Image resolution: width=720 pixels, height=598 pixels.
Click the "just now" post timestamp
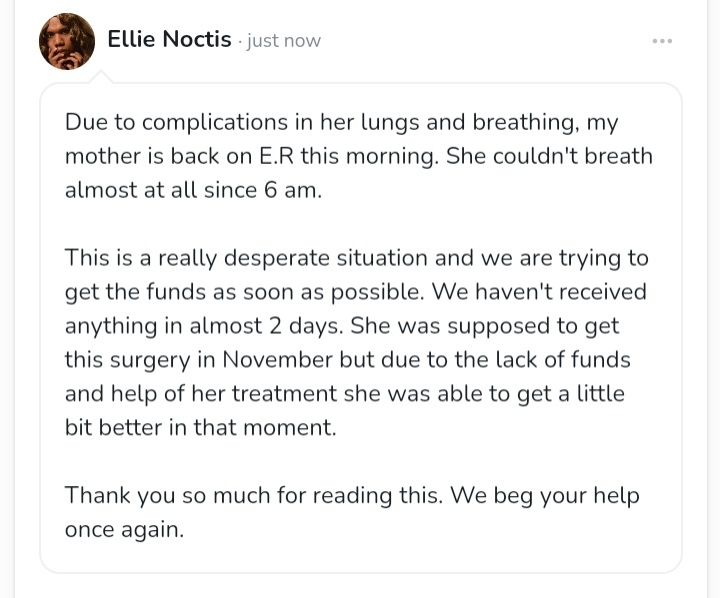point(283,41)
